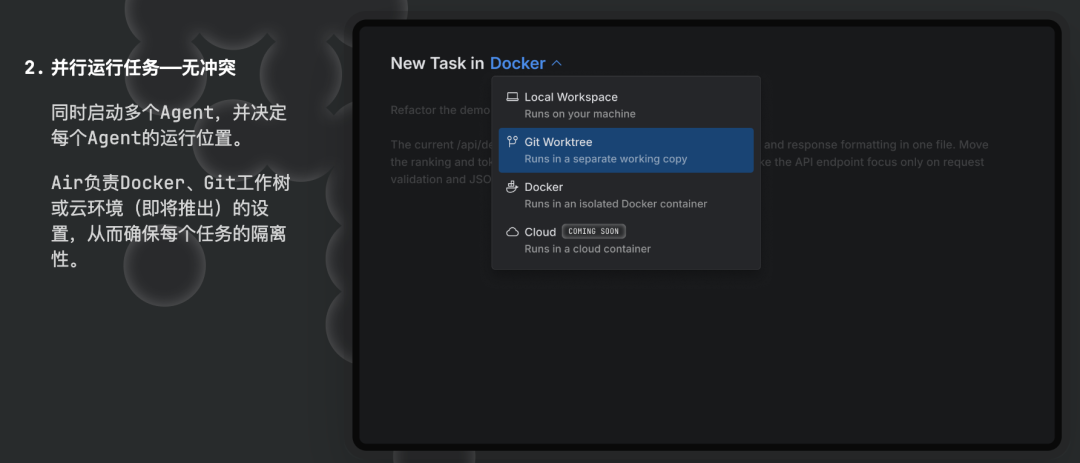Select the Local Workspace option

(x=626, y=105)
